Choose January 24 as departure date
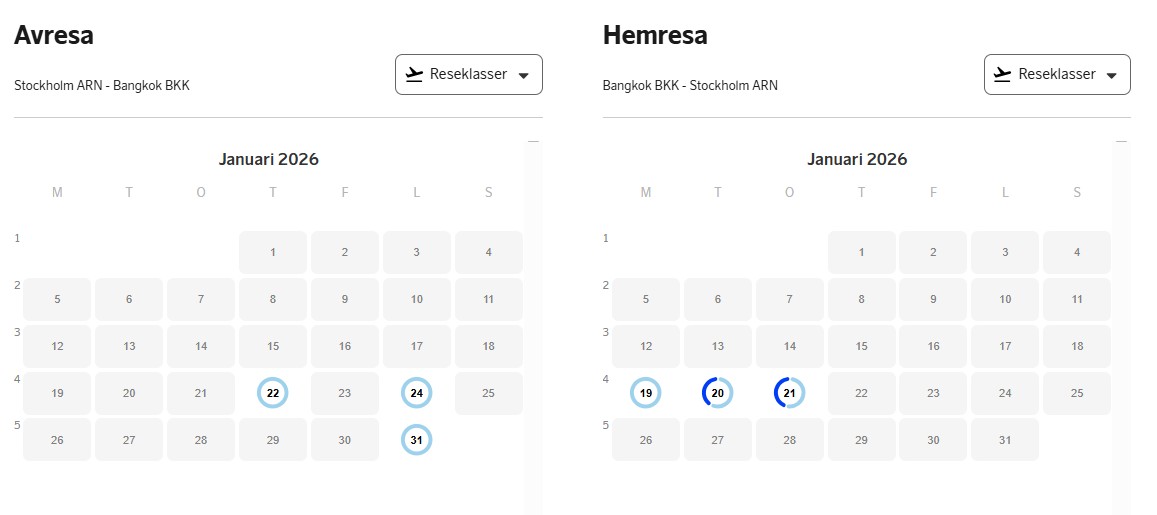 [x=417, y=393]
